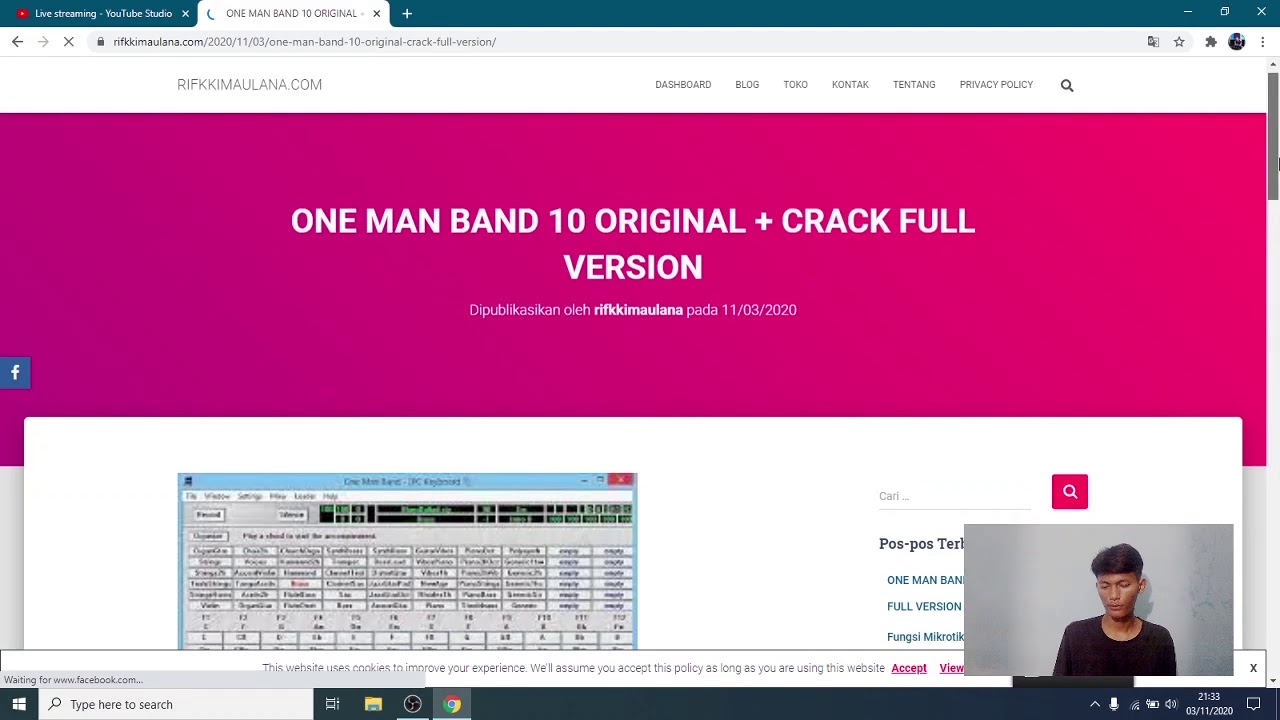Focus the Cari search field
The width and height of the screenshot is (1280, 720).
click(955, 496)
